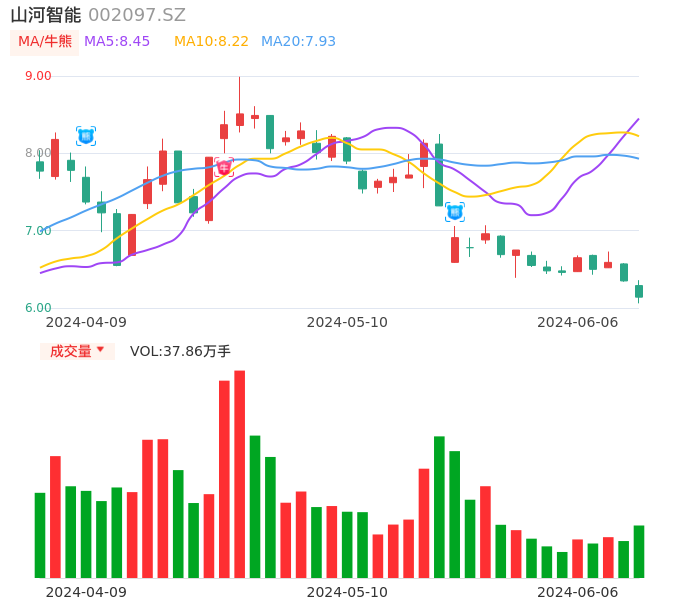Click the 2024-06-06 date label under the volume chart

tap(577, 592)
